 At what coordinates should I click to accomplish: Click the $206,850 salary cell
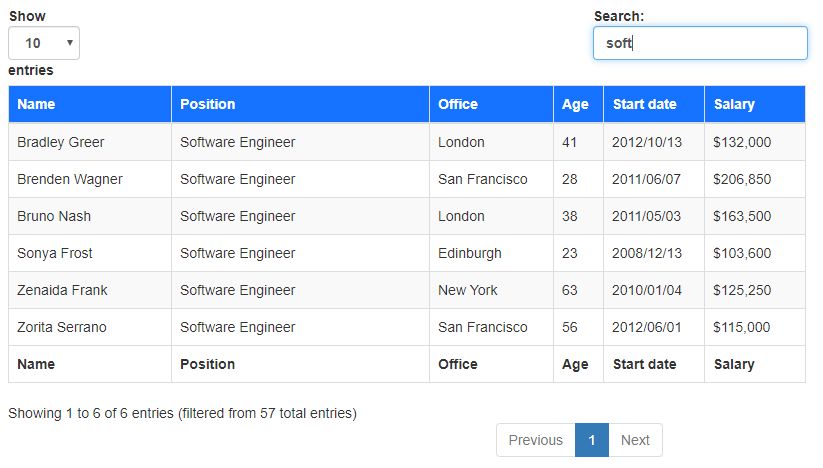742,179
